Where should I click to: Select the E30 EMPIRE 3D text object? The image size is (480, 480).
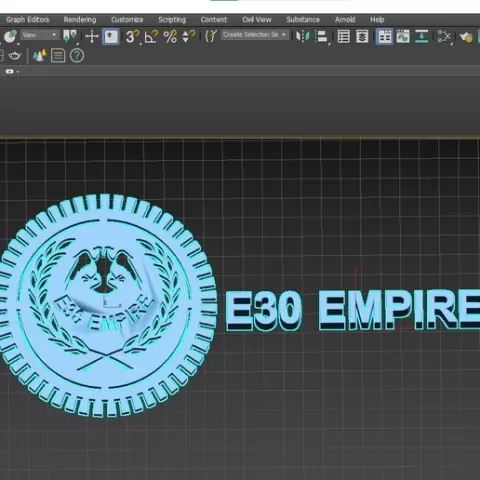point(353,310)
